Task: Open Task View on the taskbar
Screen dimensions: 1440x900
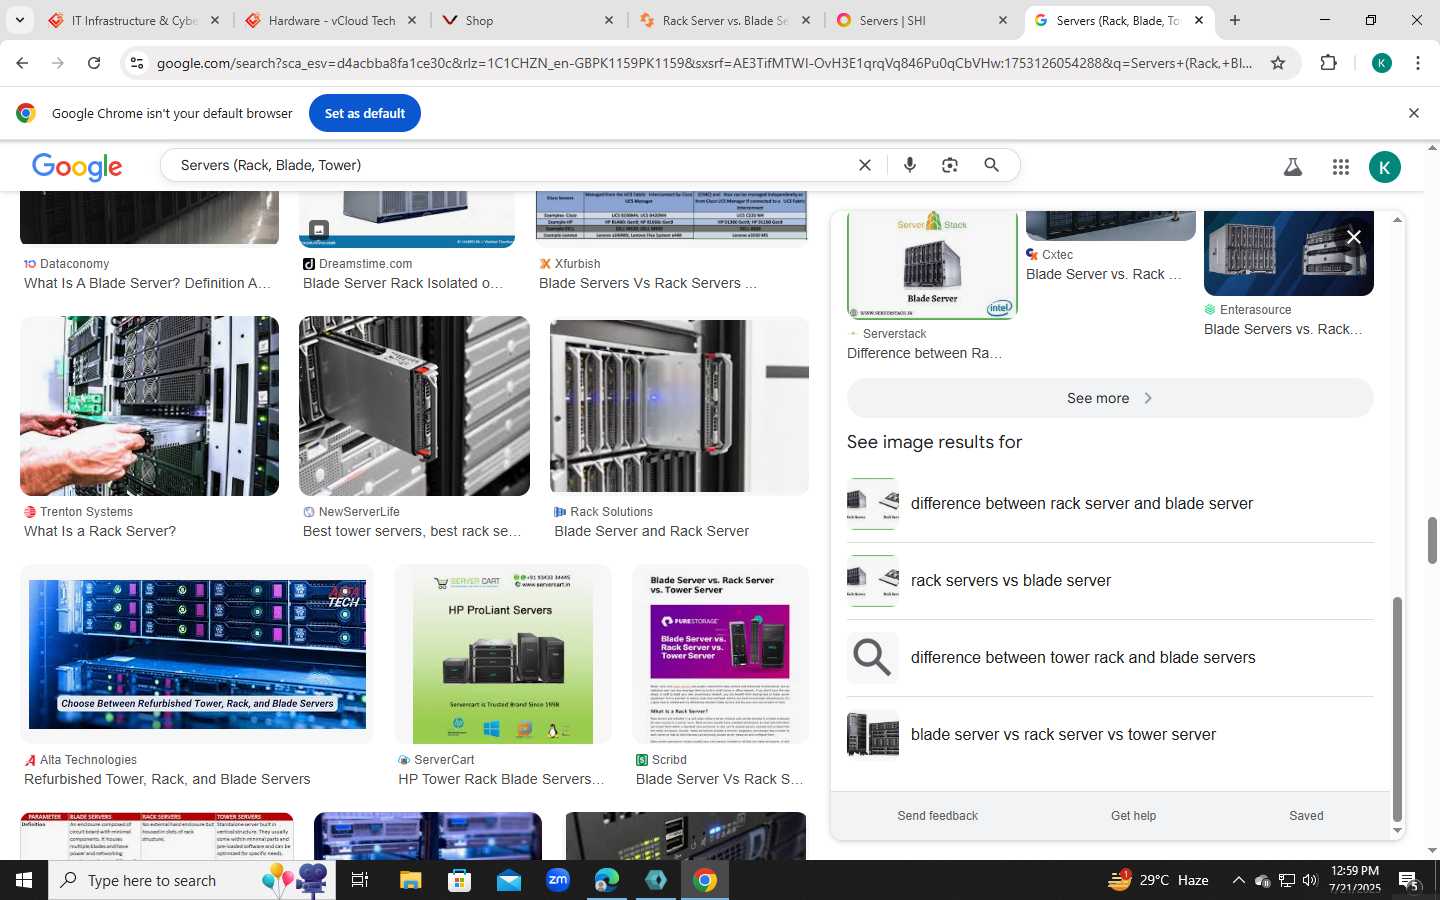Action: (360, 880)
